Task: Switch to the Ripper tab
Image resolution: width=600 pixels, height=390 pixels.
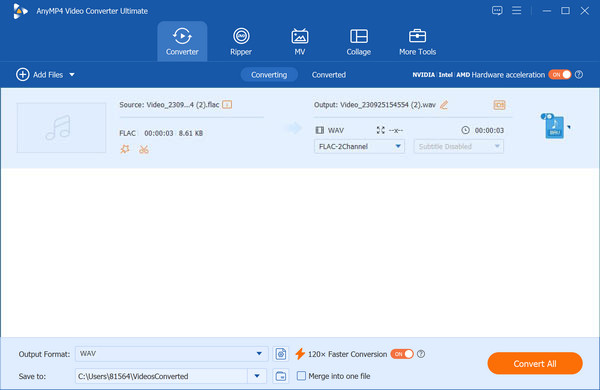Action: (241, 41)
